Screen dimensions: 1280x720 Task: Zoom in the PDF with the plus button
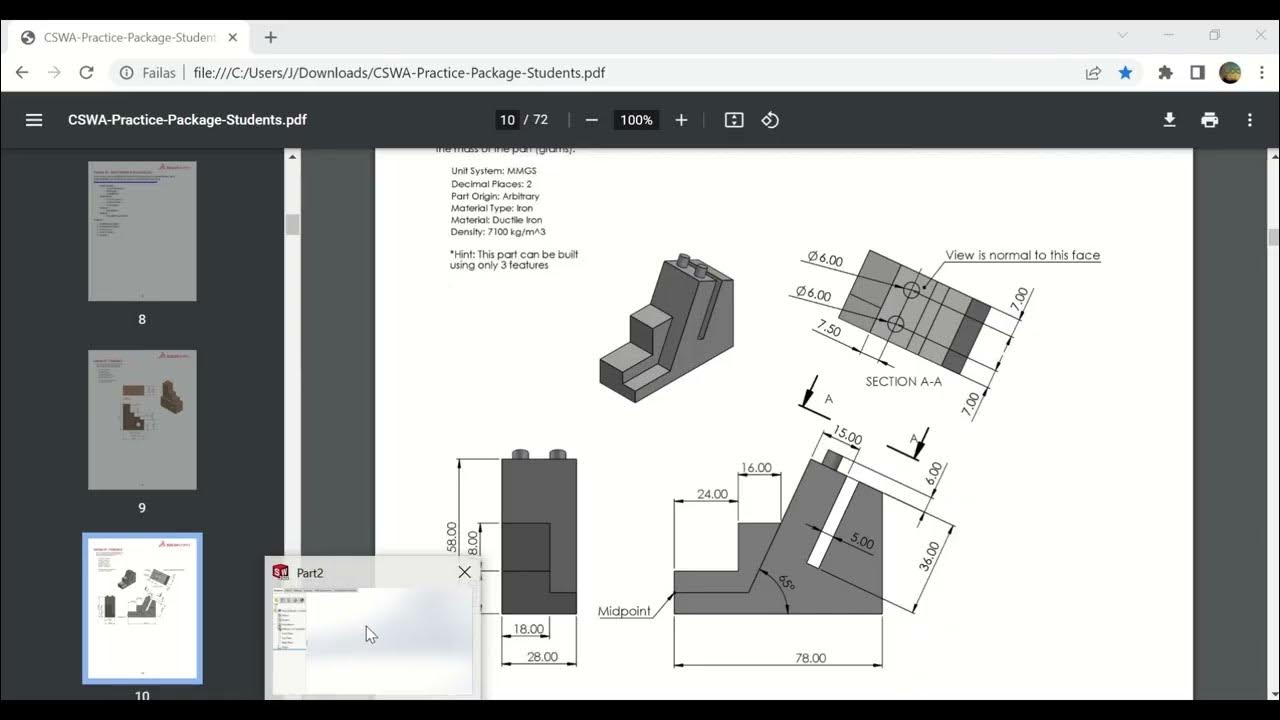coord(681,120)
